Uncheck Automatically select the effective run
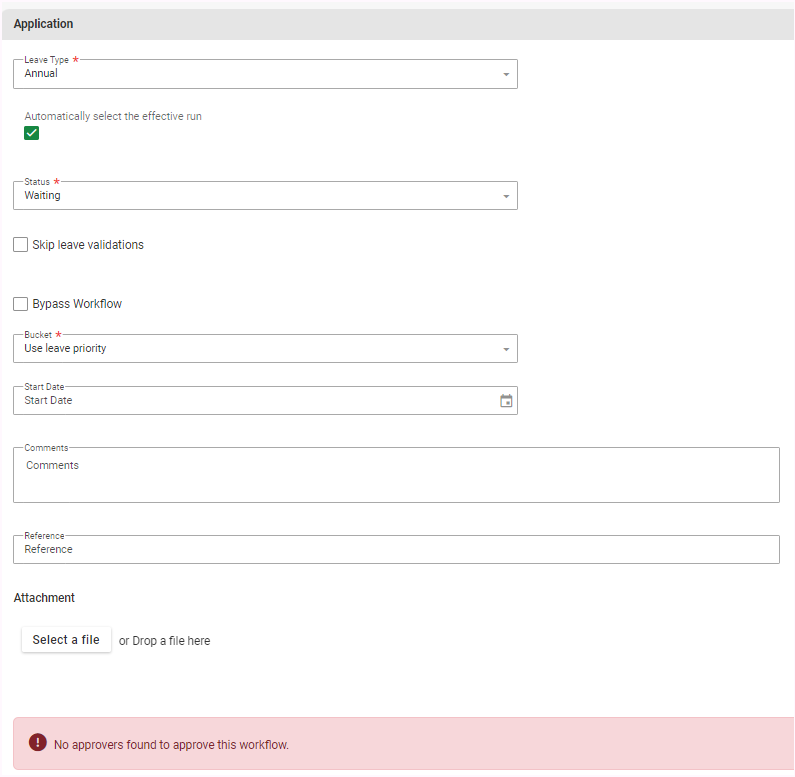 (x=32, y=134)
